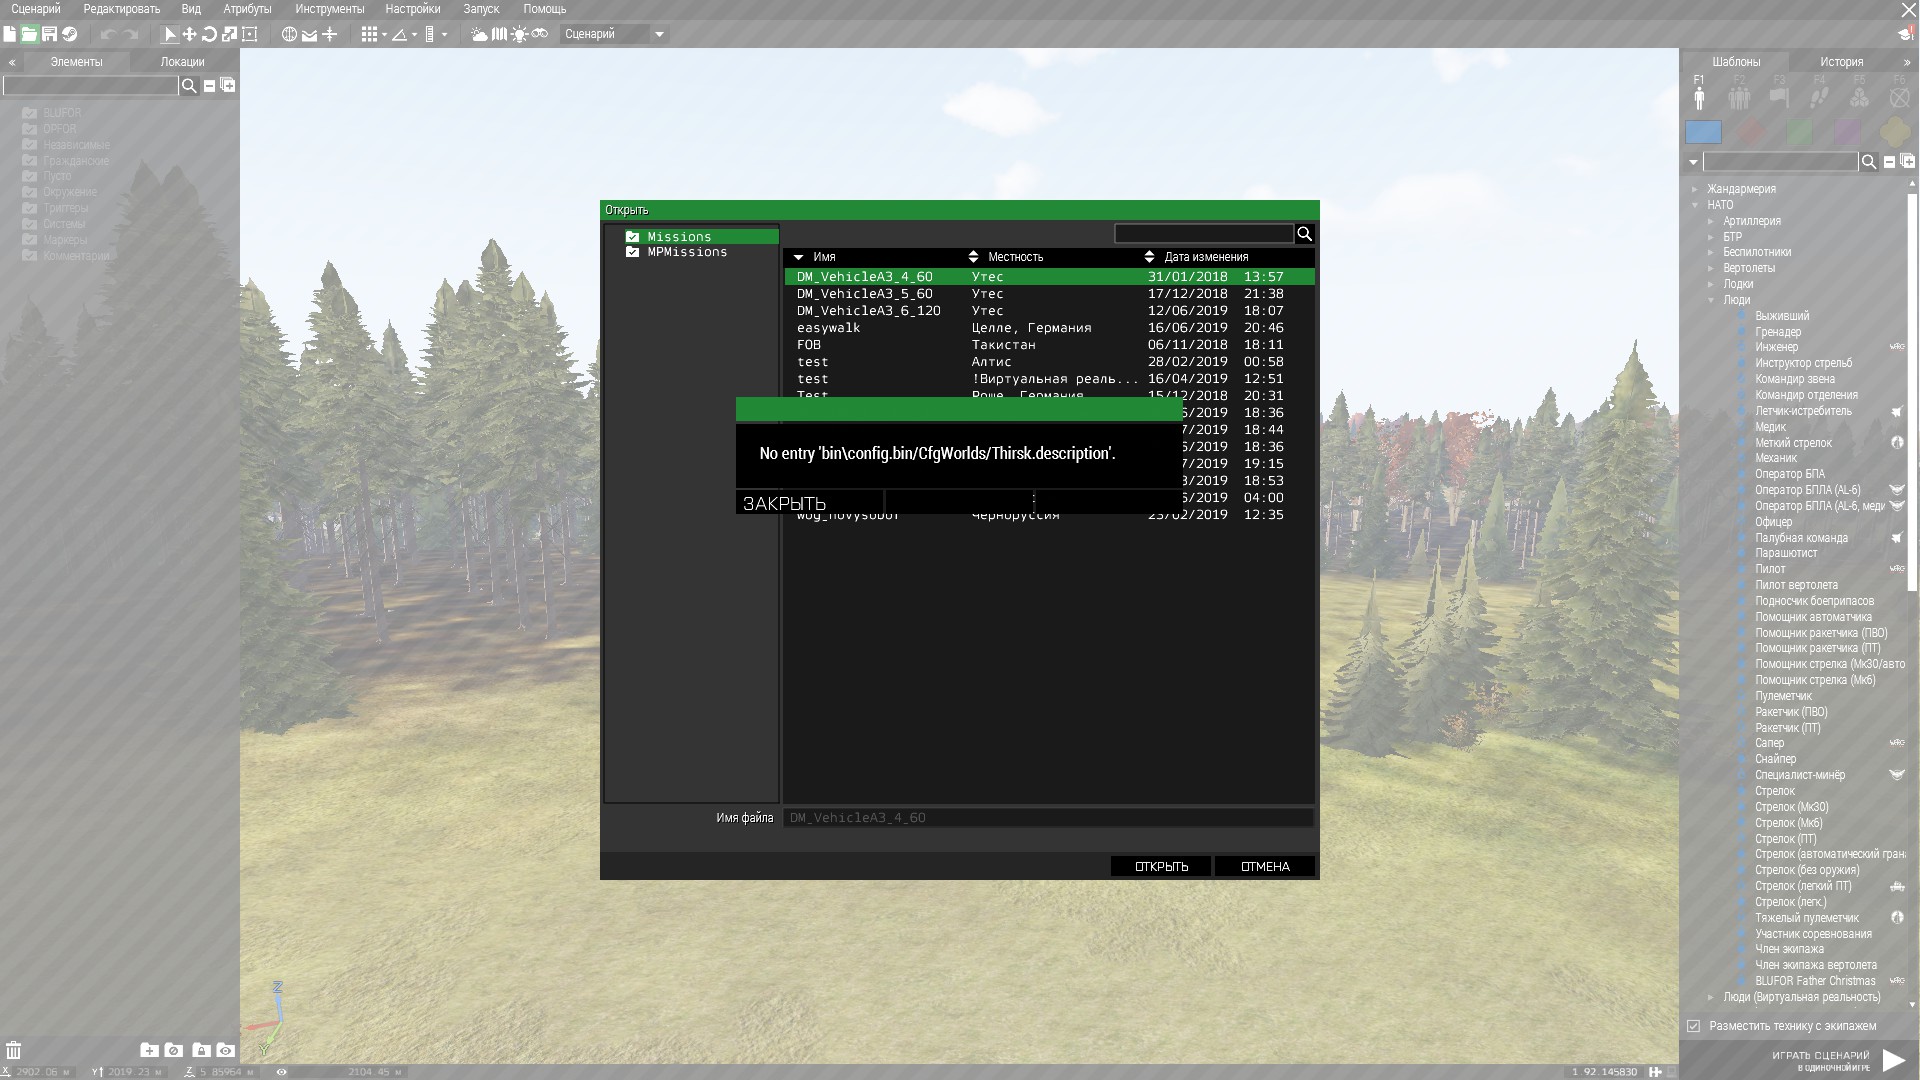The width and height of the screenshot is (1920, 1080).
Task: Toggle the MPMissions folder checkbox
Action: click(632, 252)
